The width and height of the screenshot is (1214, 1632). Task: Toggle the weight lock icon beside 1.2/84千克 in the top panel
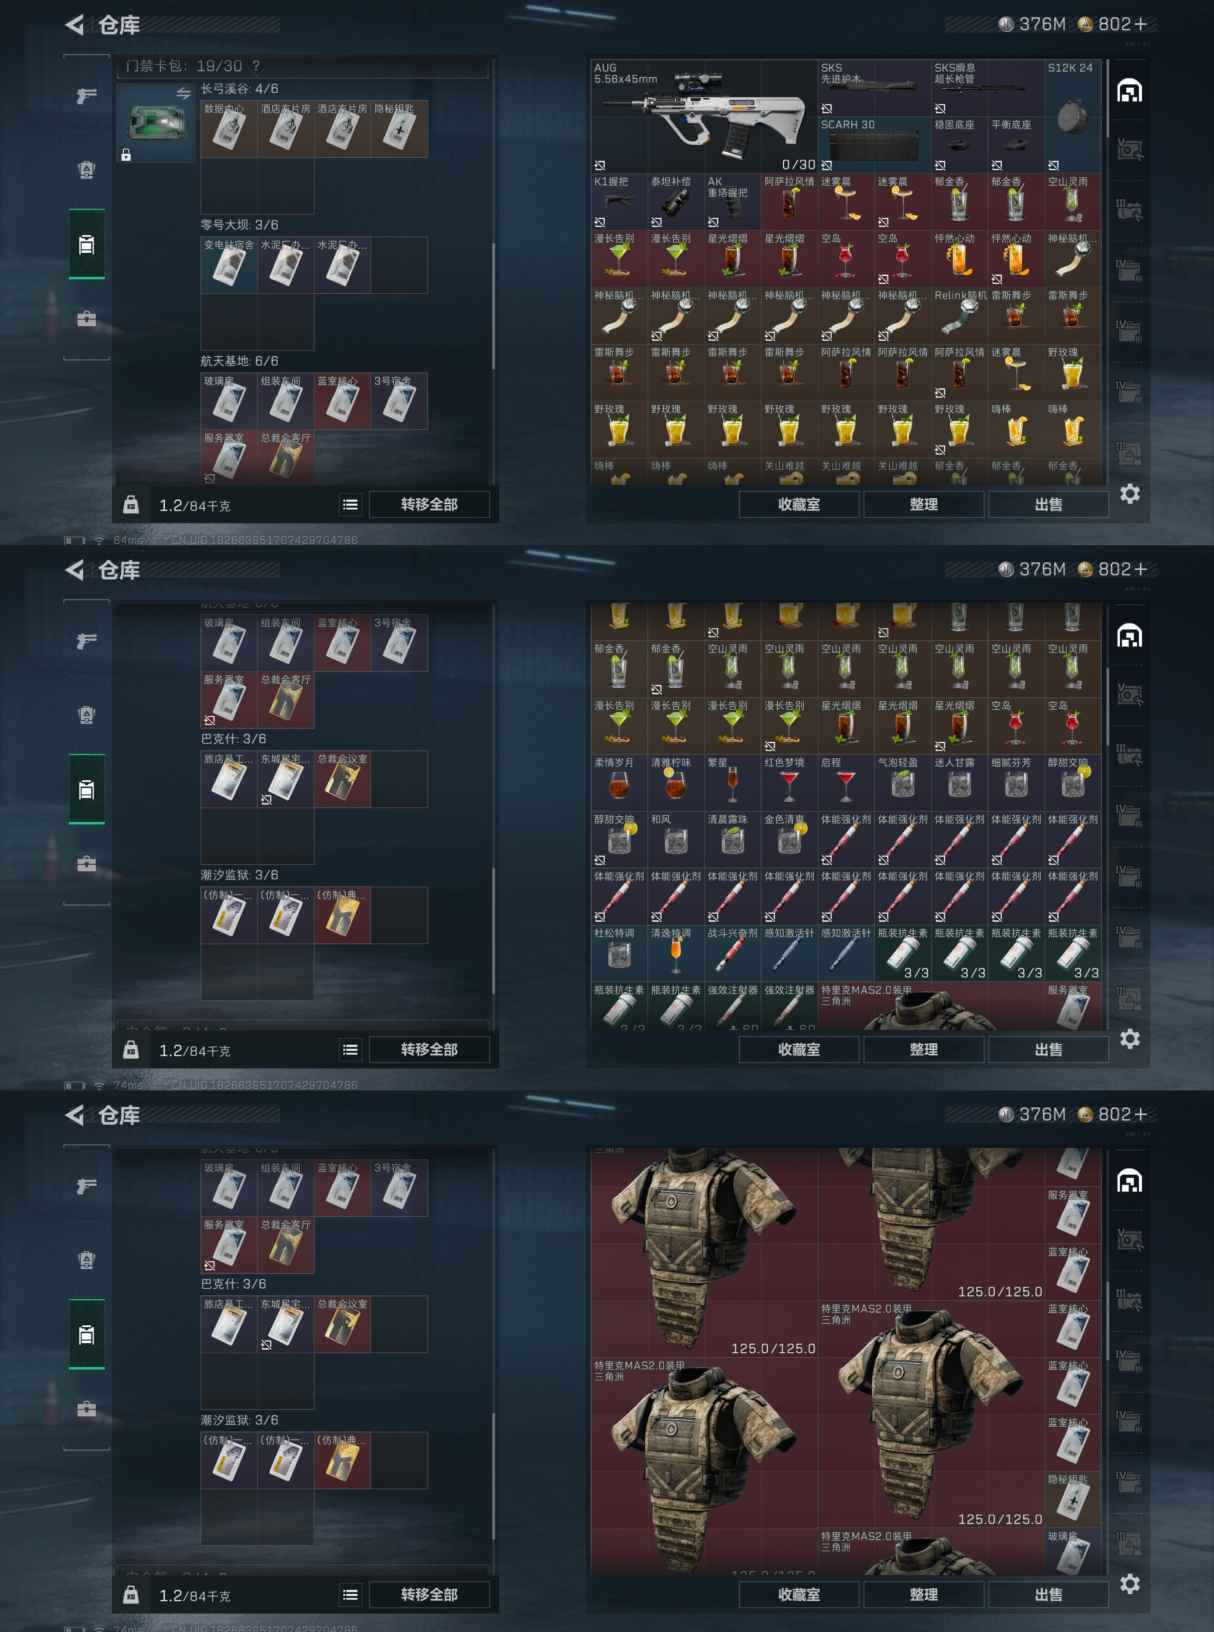131,505
